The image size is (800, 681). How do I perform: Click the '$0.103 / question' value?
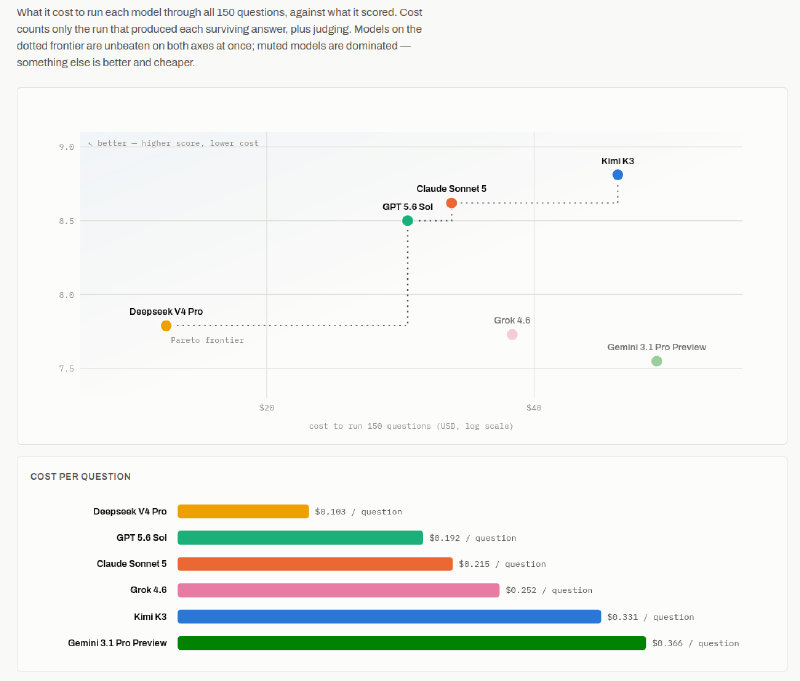coord(358,512)
